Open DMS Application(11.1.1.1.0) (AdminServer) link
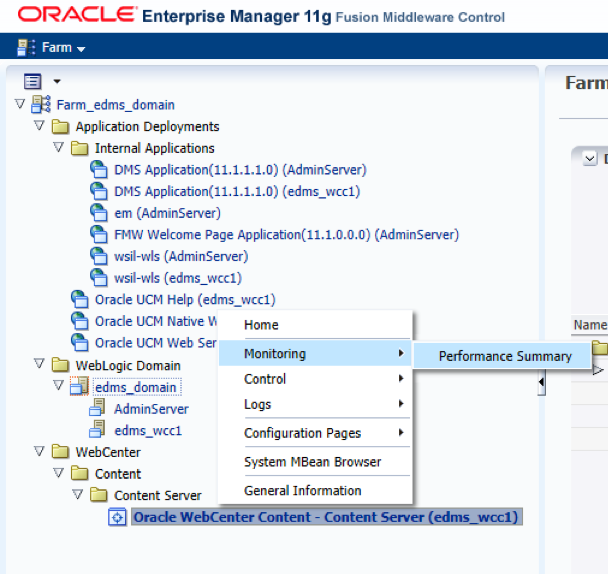The width and height of the screenshot is (608, 574). point(240,170)
